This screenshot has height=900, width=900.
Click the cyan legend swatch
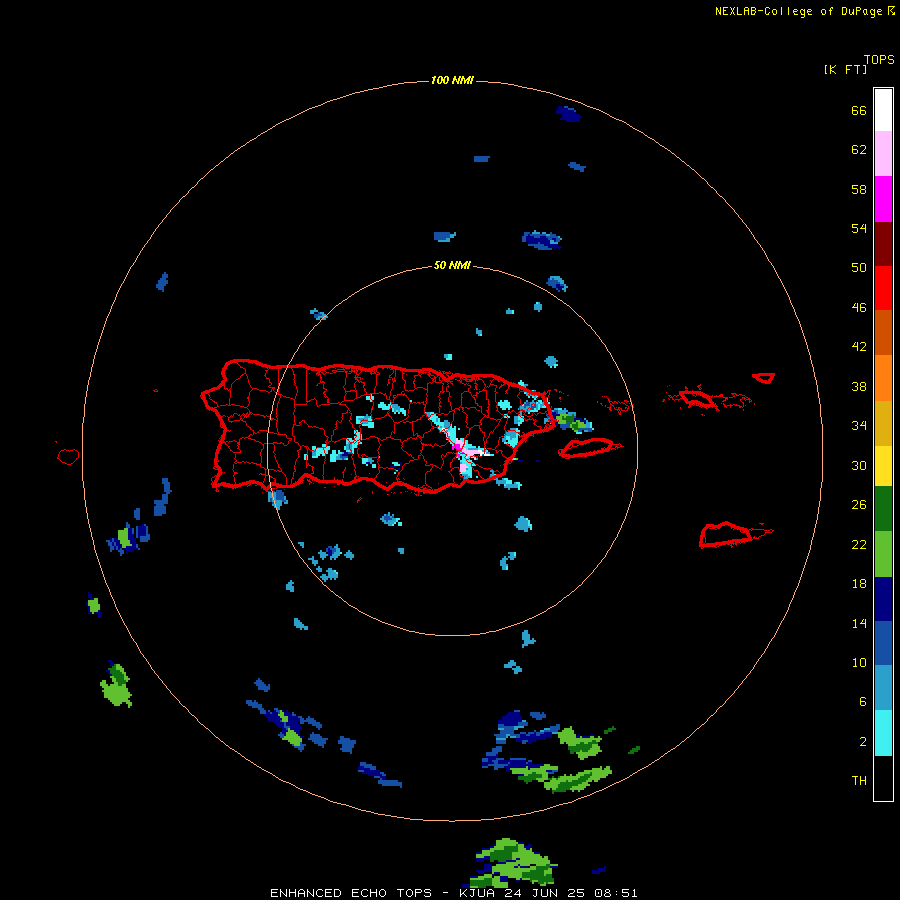click(883, 733)
